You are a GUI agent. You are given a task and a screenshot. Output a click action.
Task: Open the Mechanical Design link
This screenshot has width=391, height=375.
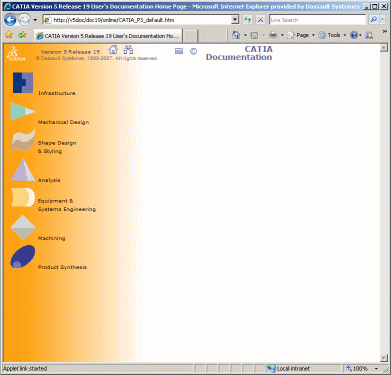tap(63, 122)
